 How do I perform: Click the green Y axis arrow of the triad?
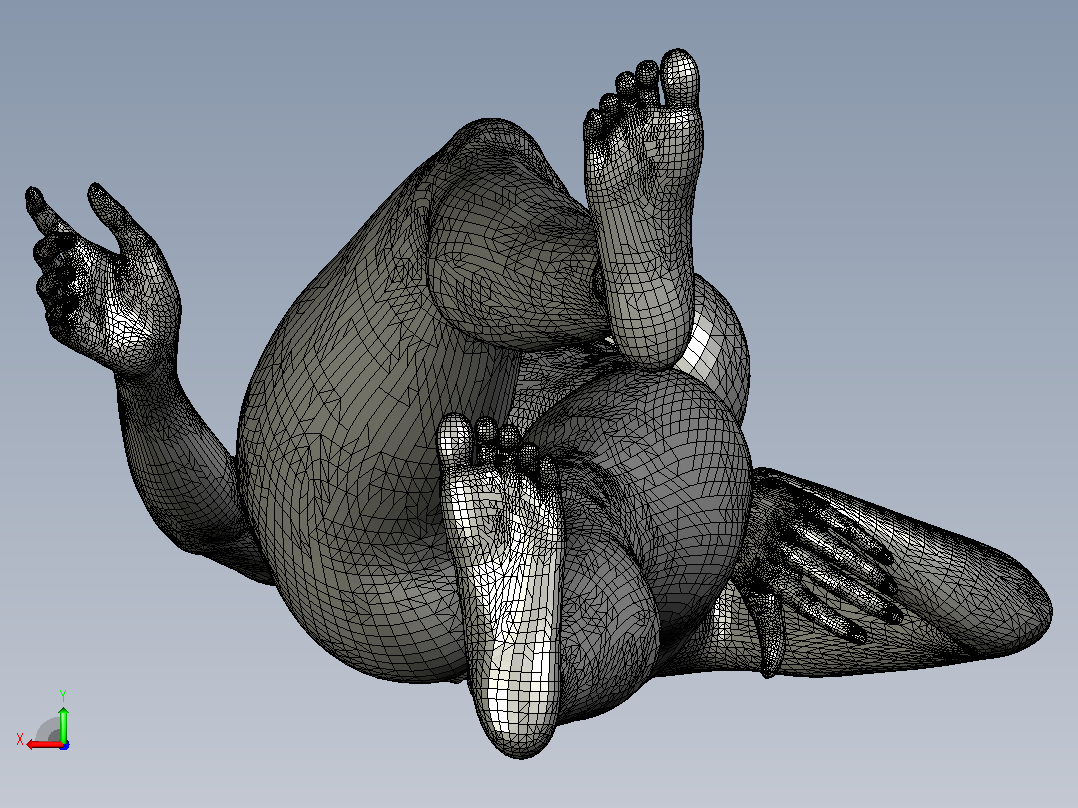point(63,723)
